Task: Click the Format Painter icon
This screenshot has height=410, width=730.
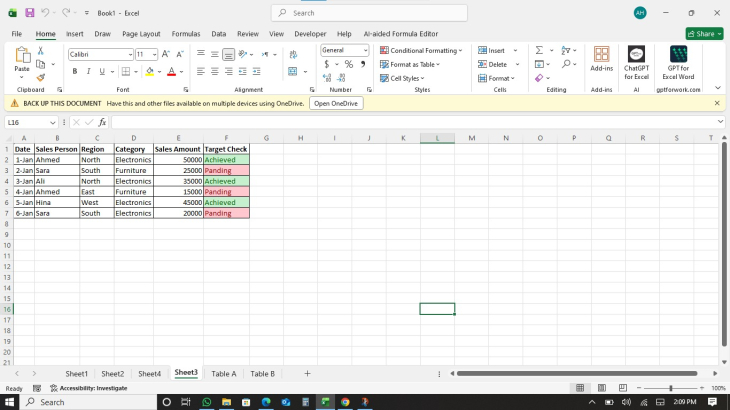Action: (40, 77)
